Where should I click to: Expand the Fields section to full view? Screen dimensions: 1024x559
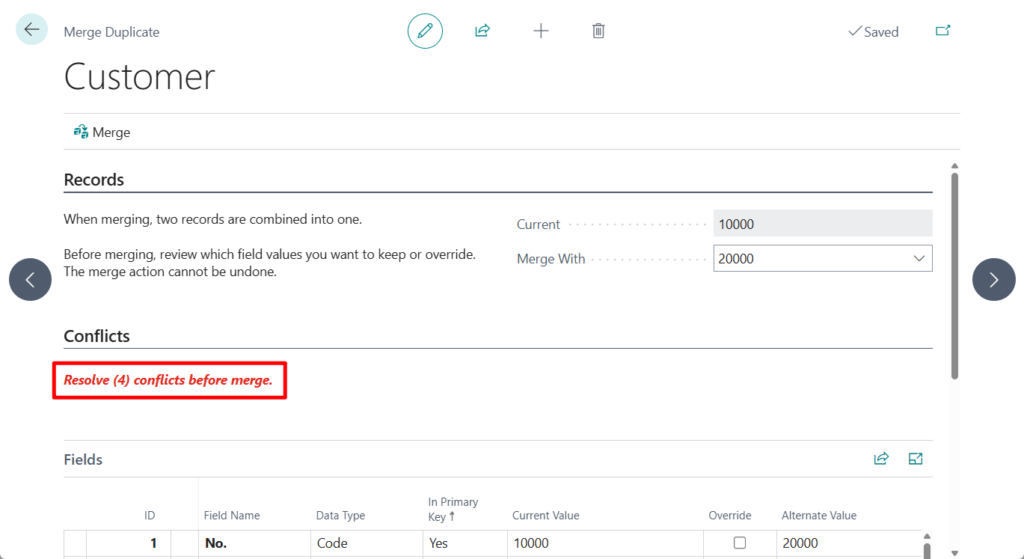915,459
